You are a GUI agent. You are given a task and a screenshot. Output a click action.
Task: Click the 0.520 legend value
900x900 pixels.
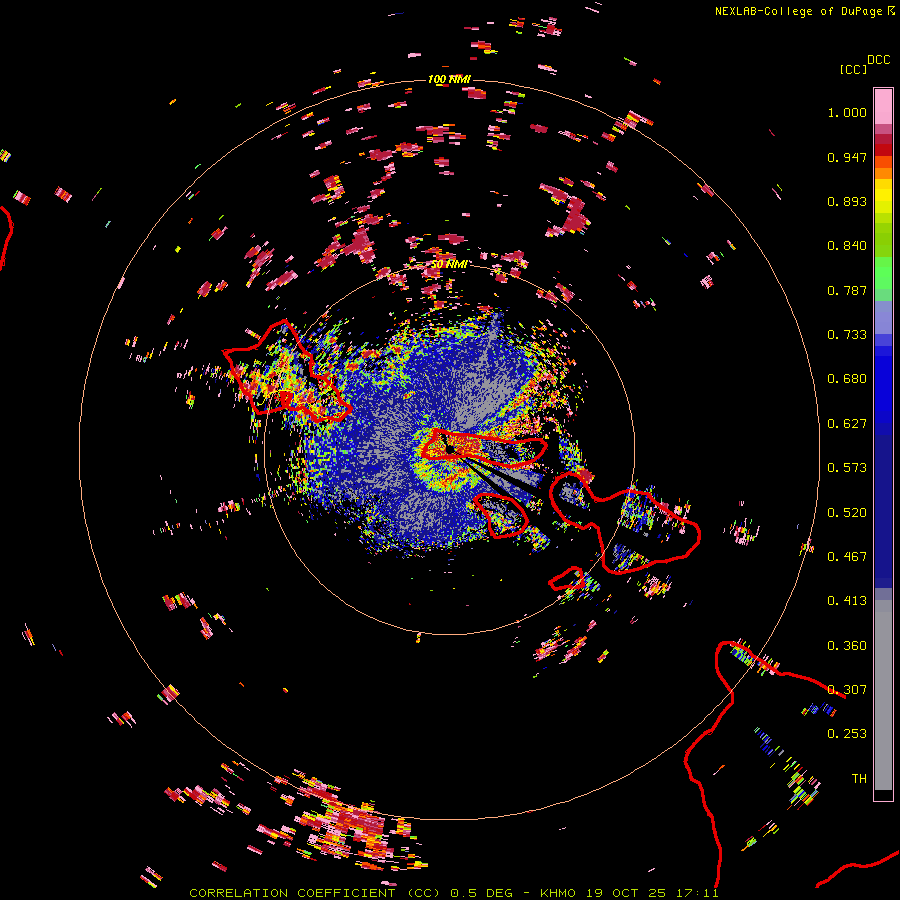pos(847,513)
